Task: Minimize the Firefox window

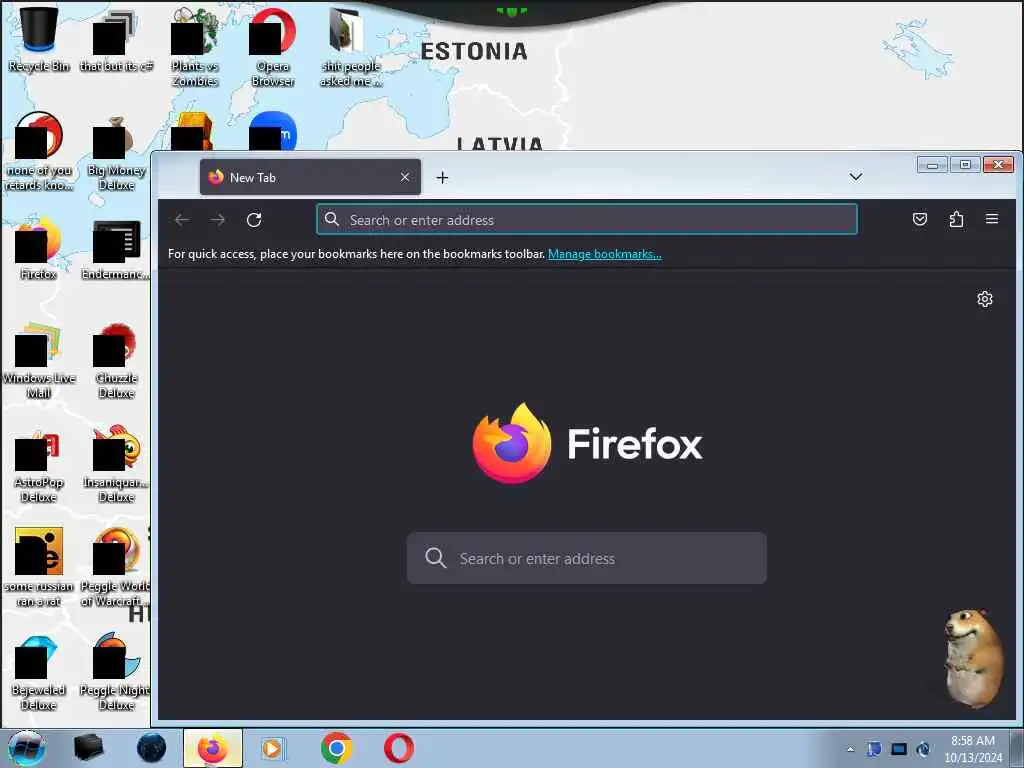Action: coord(932,165)
